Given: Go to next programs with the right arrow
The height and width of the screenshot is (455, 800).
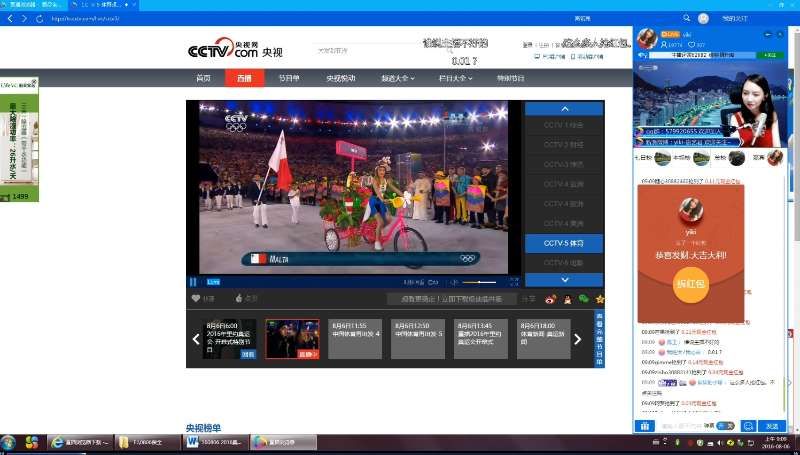Looking at the screenshot, I should point(577,339).
